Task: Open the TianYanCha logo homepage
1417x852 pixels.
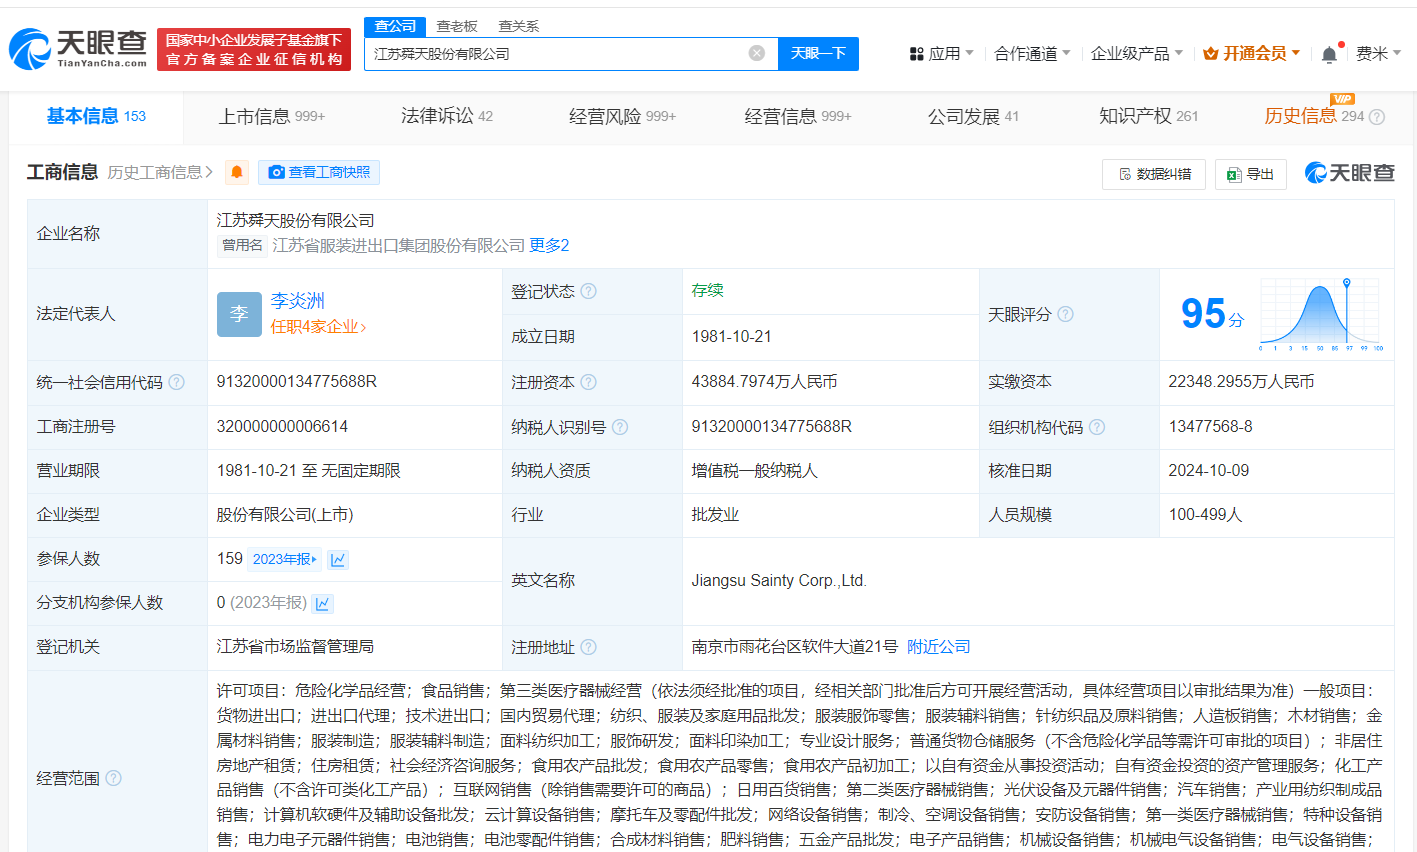Action: click(78, 48)
